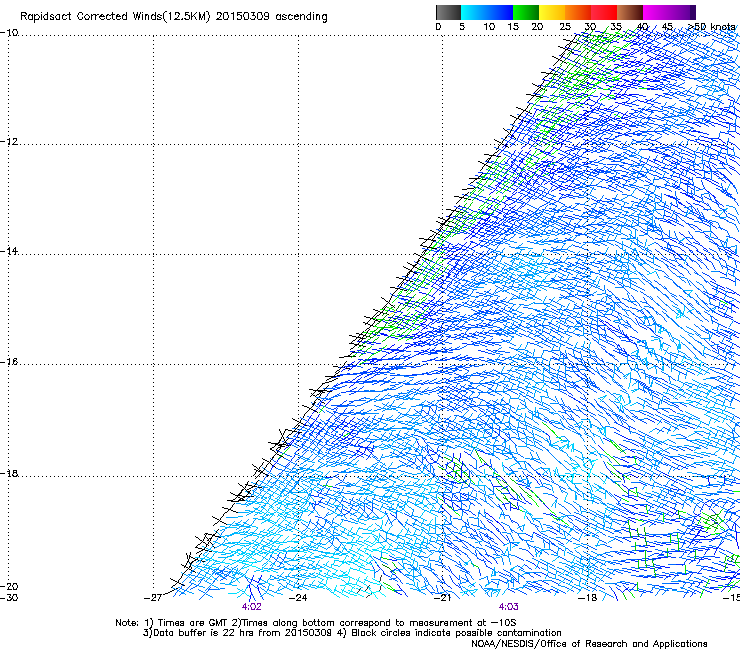Click the '-16' latitude axis label

pos(9,362)
